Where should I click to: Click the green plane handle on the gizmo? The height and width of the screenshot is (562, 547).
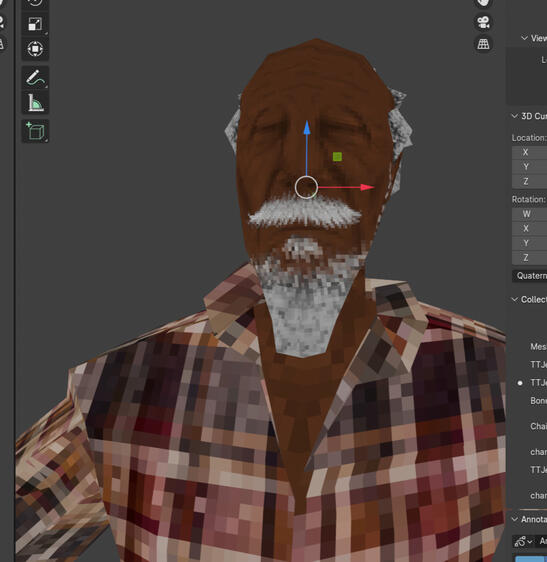337,157
